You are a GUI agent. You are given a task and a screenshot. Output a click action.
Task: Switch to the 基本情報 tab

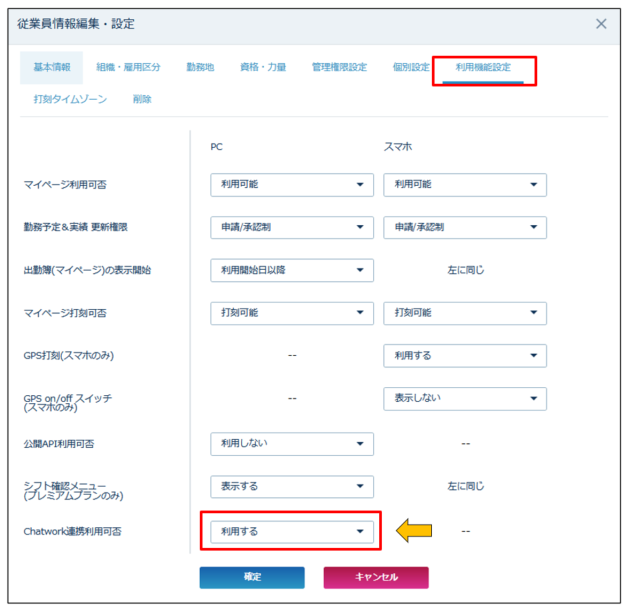pos(52,67)
